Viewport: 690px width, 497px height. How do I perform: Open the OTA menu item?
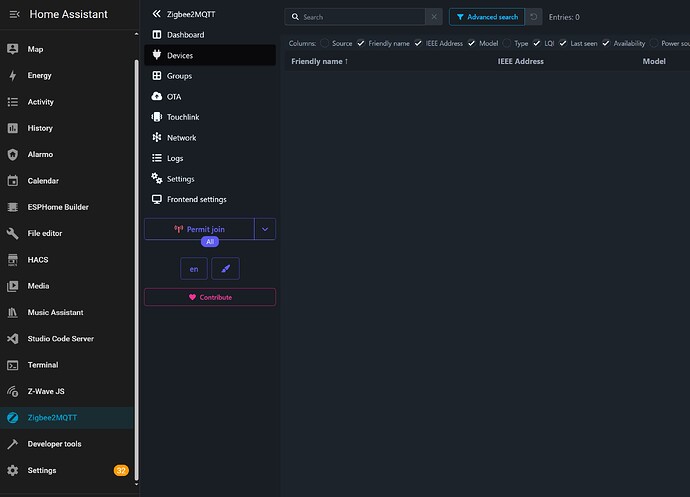click(210, 96)
